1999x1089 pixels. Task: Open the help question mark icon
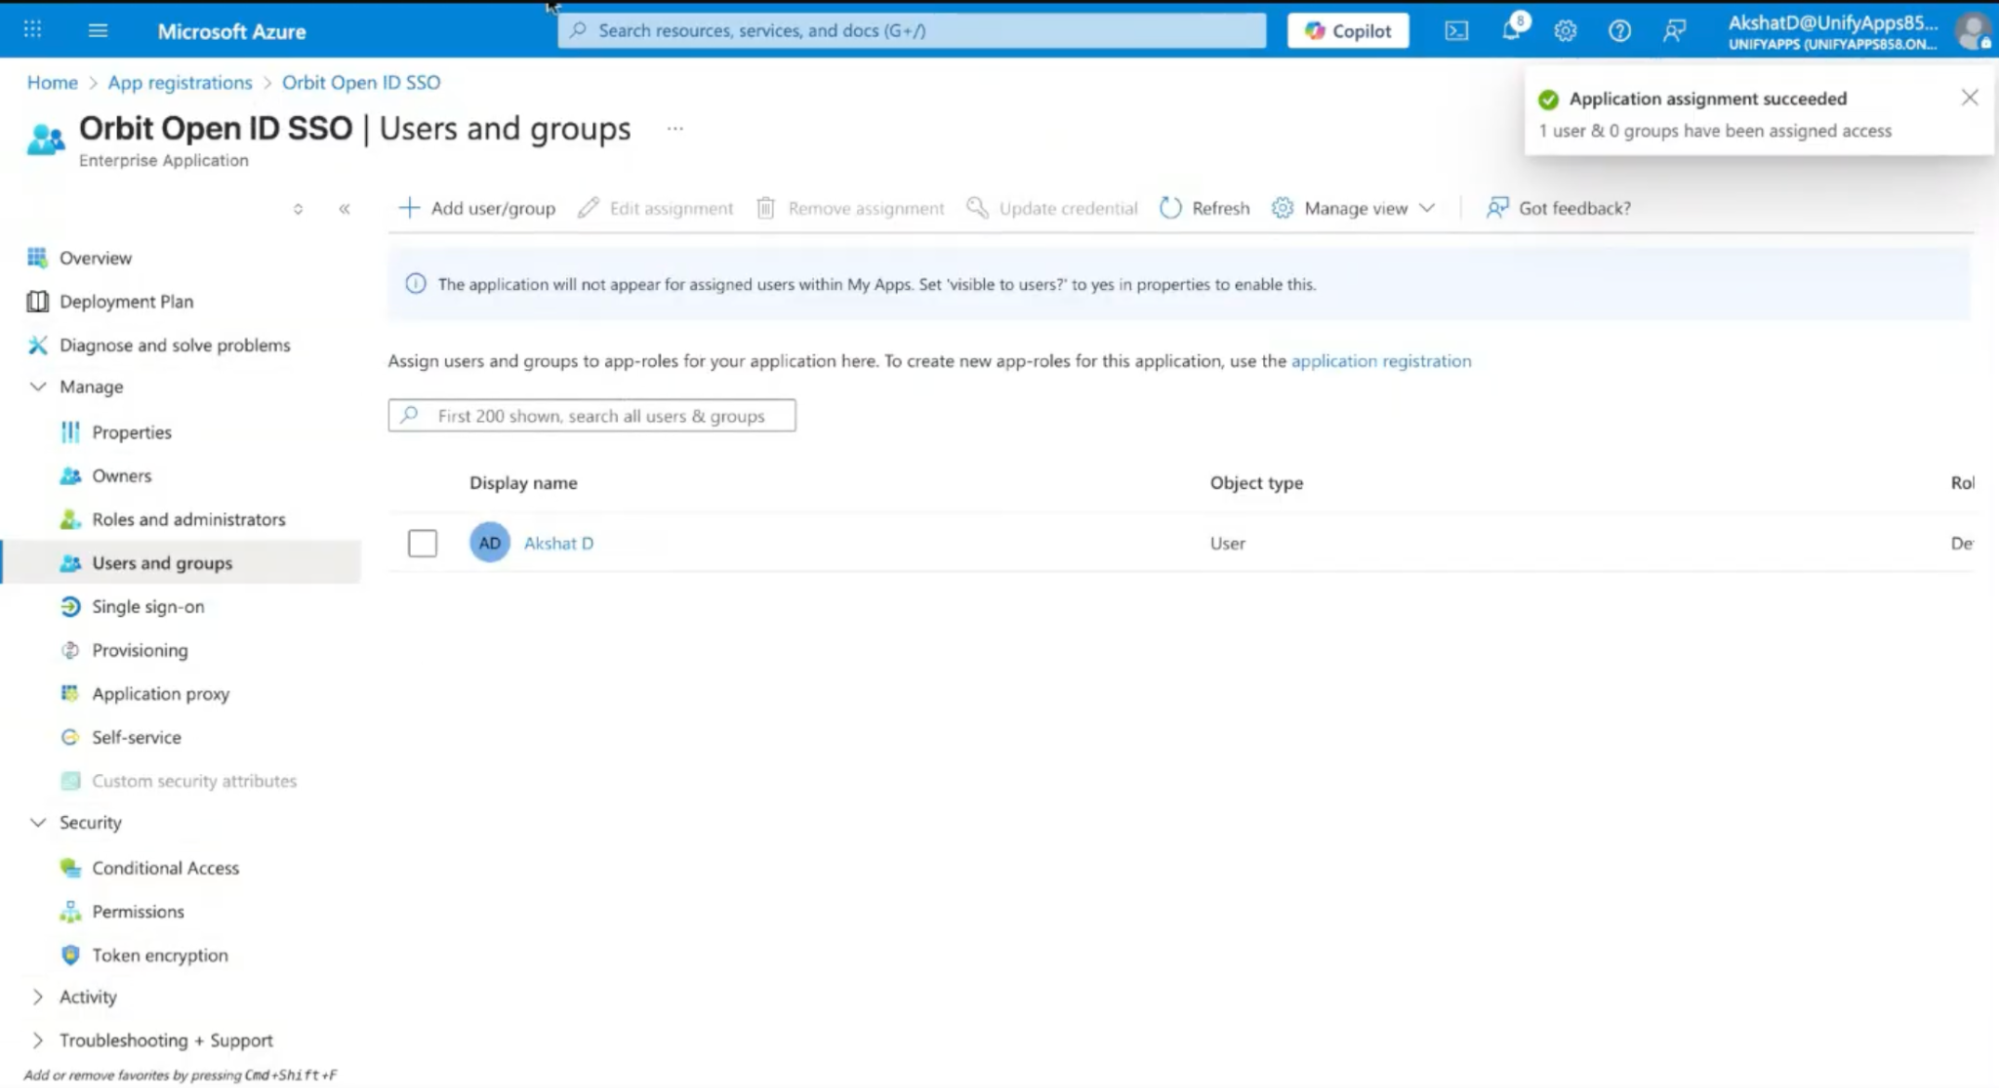(x=1619, y=31)
